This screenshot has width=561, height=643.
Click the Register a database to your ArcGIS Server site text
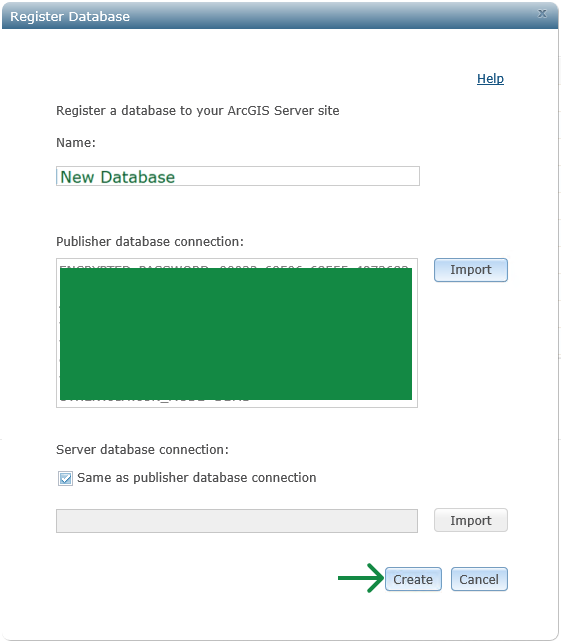click(x=198, y=111)
